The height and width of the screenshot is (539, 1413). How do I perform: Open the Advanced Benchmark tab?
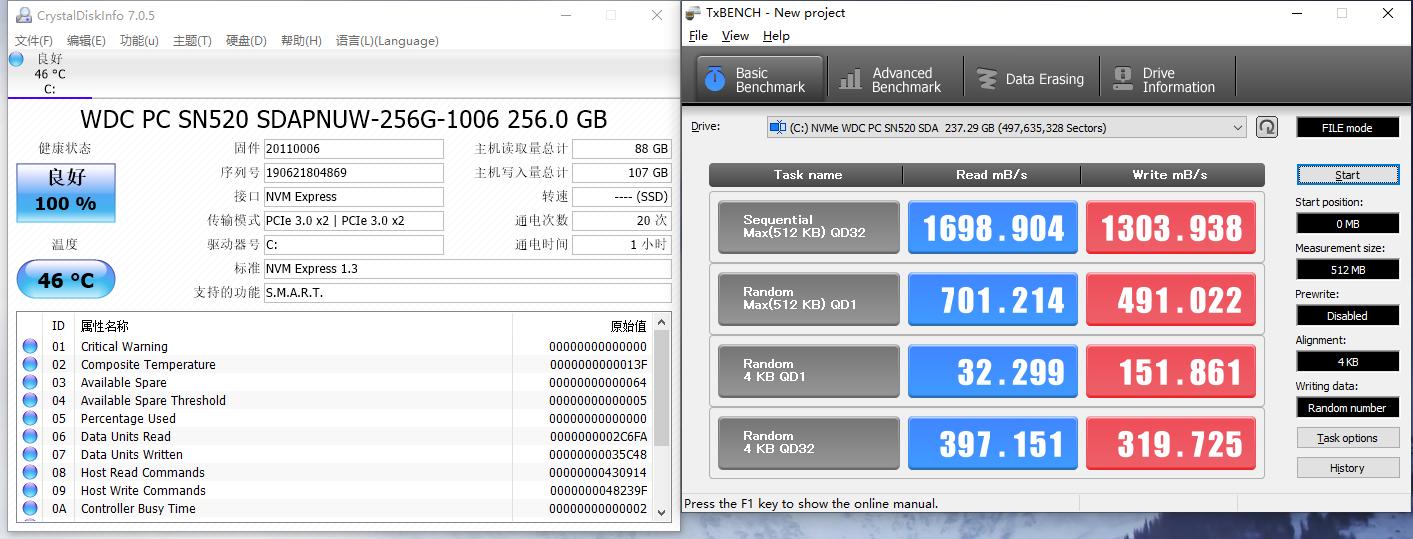coord(892,79)
